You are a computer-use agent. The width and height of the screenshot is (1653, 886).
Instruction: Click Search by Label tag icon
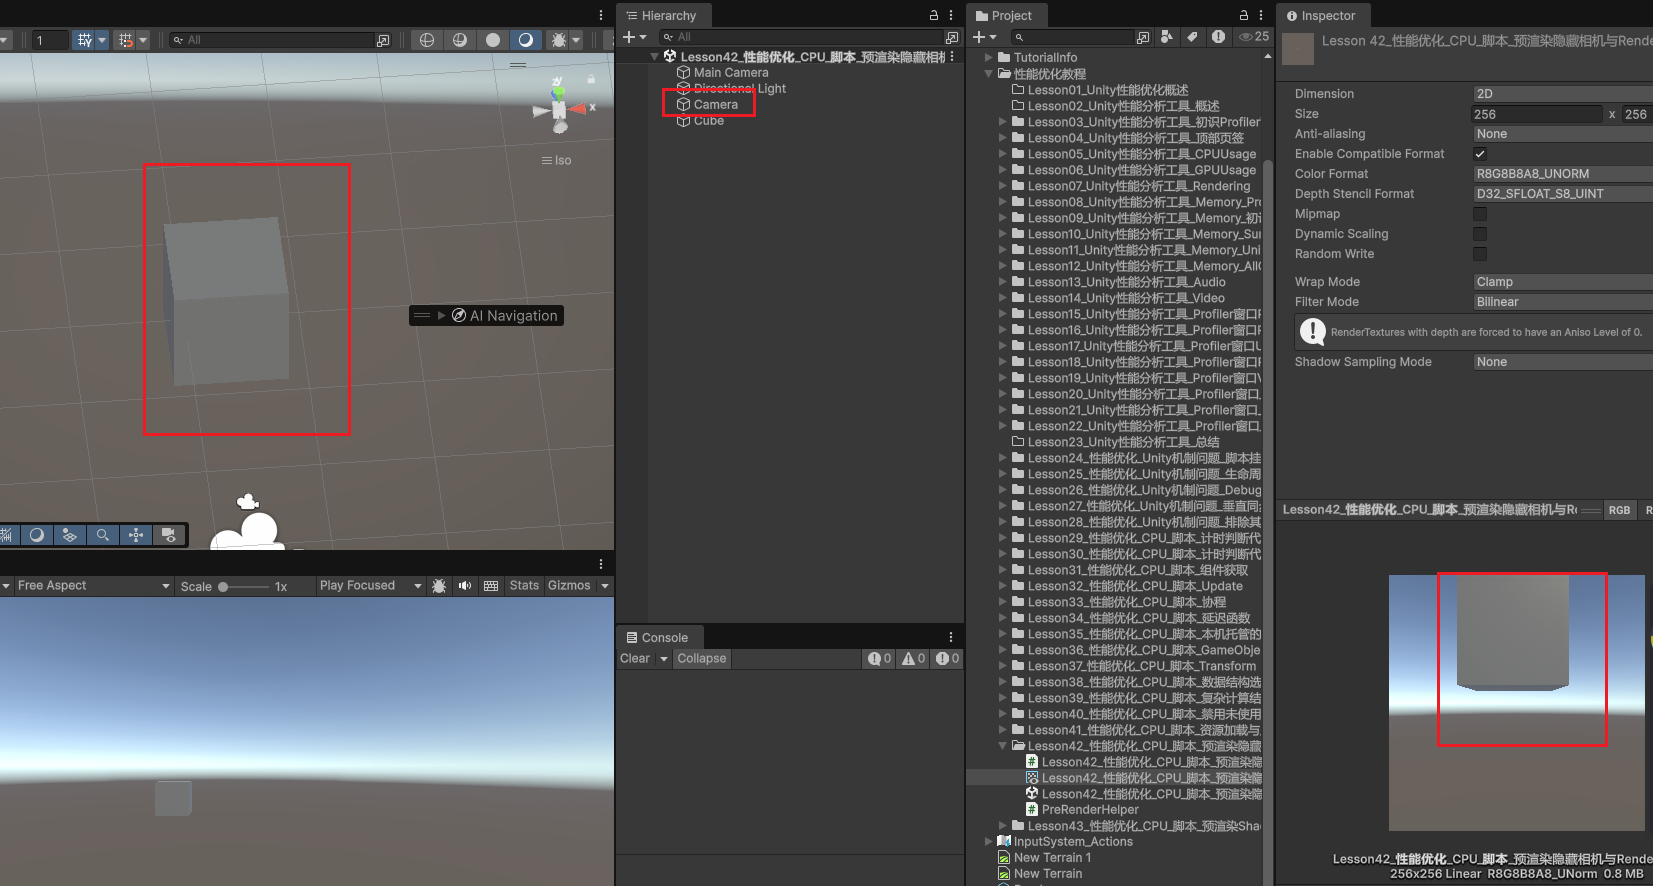(x=1192, y=37)
